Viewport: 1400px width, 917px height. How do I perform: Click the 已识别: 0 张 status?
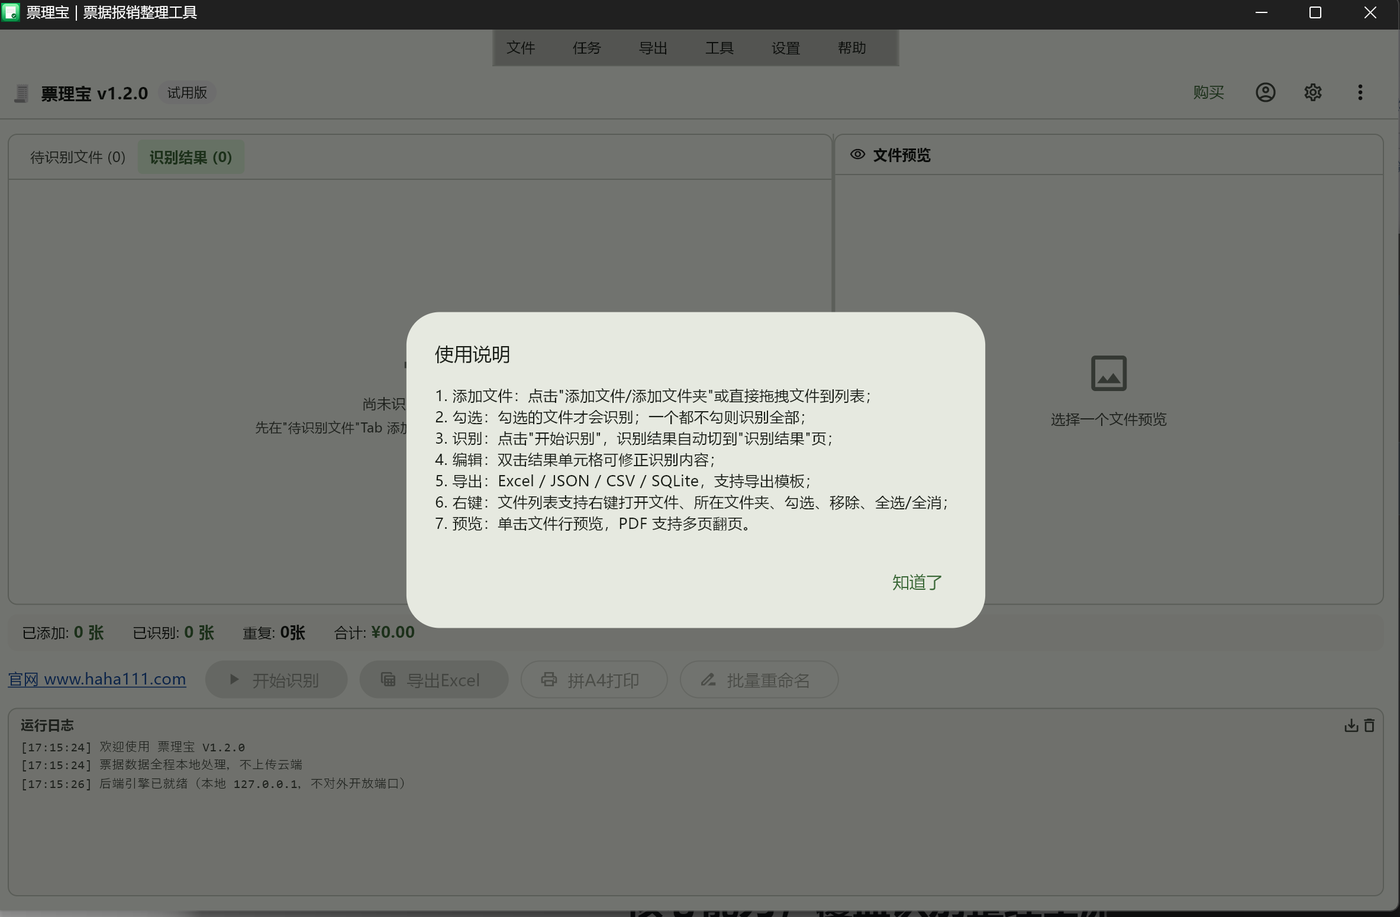pos(173,632)
